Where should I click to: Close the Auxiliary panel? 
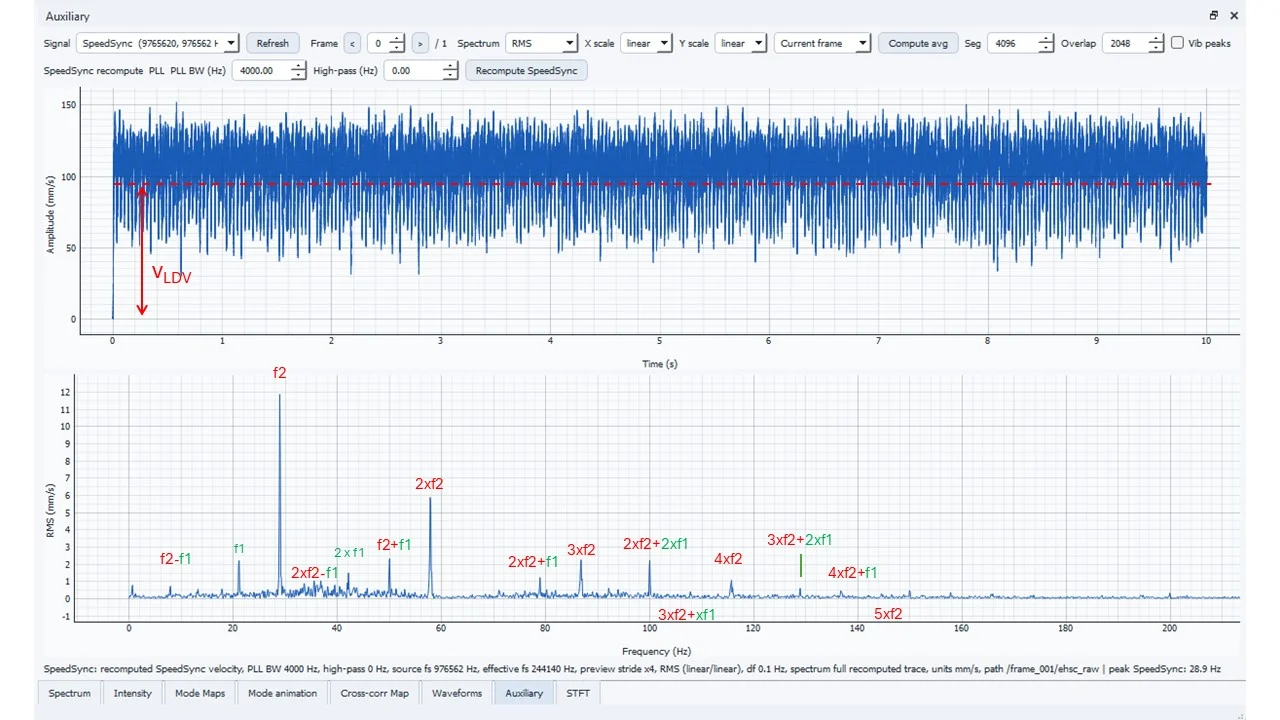point(1234,15)
